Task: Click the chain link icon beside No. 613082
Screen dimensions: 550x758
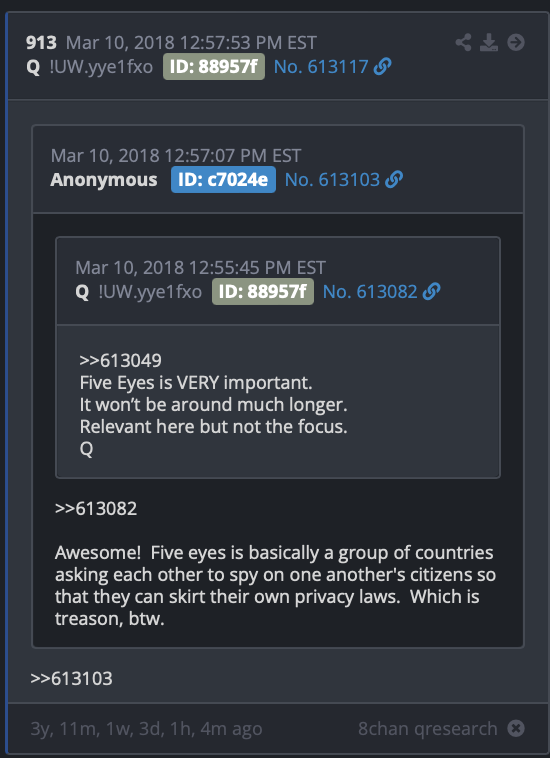Action: point(431,292)
